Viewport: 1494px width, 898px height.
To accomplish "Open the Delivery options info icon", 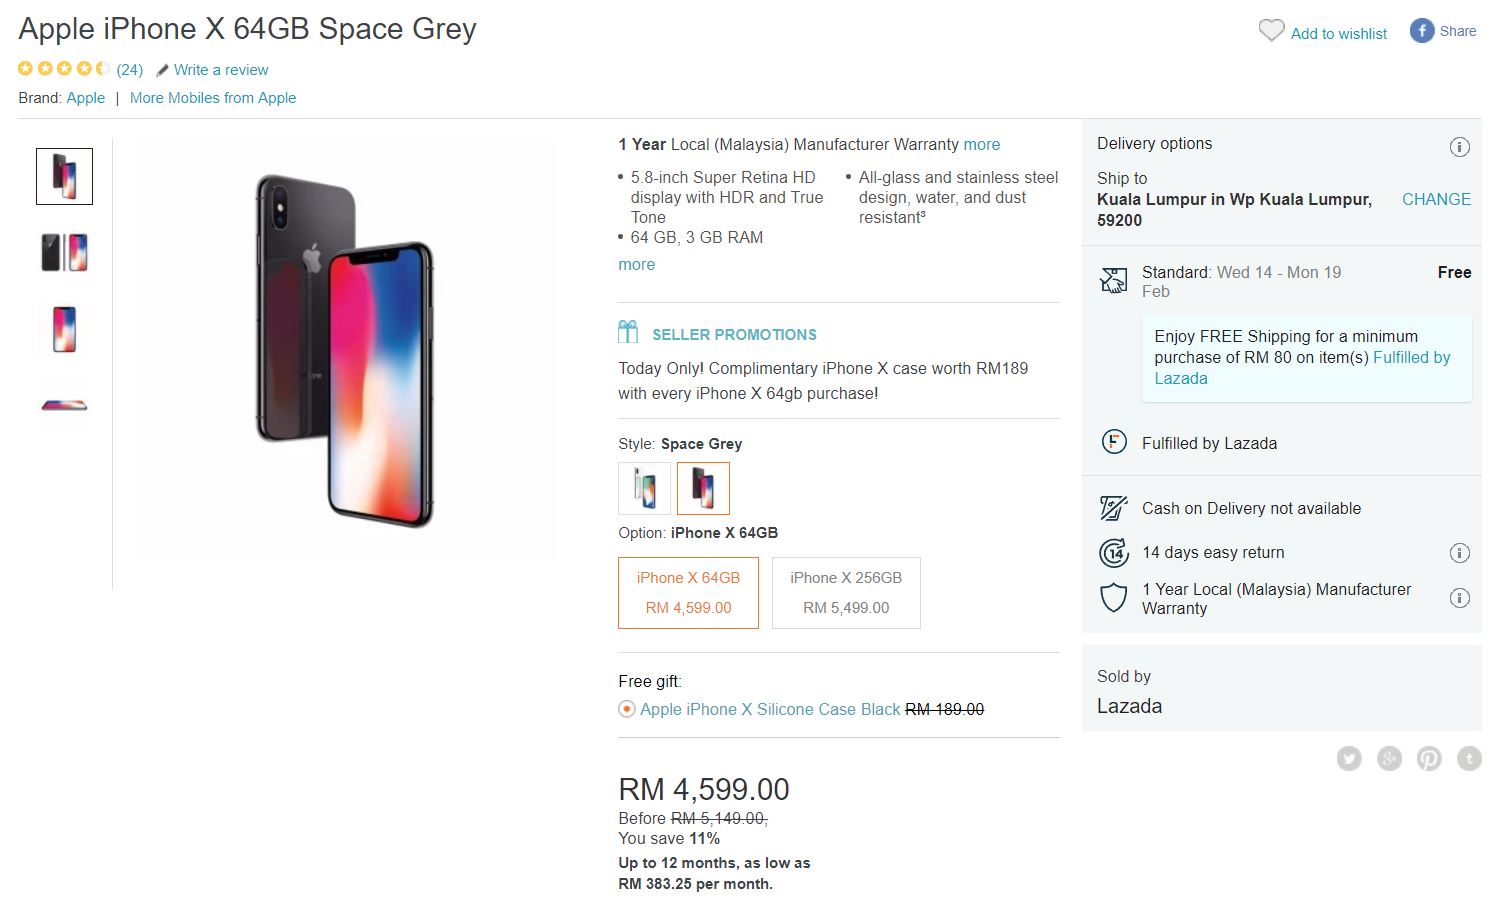I will (1459, 147).
